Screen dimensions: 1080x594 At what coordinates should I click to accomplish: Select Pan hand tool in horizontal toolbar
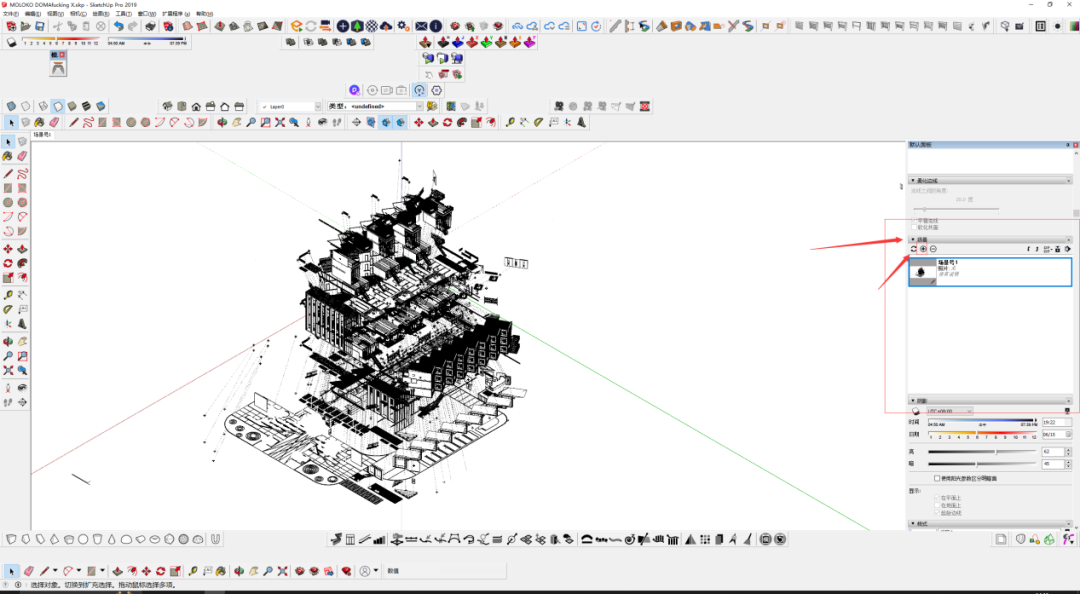(x=236, y=123)
